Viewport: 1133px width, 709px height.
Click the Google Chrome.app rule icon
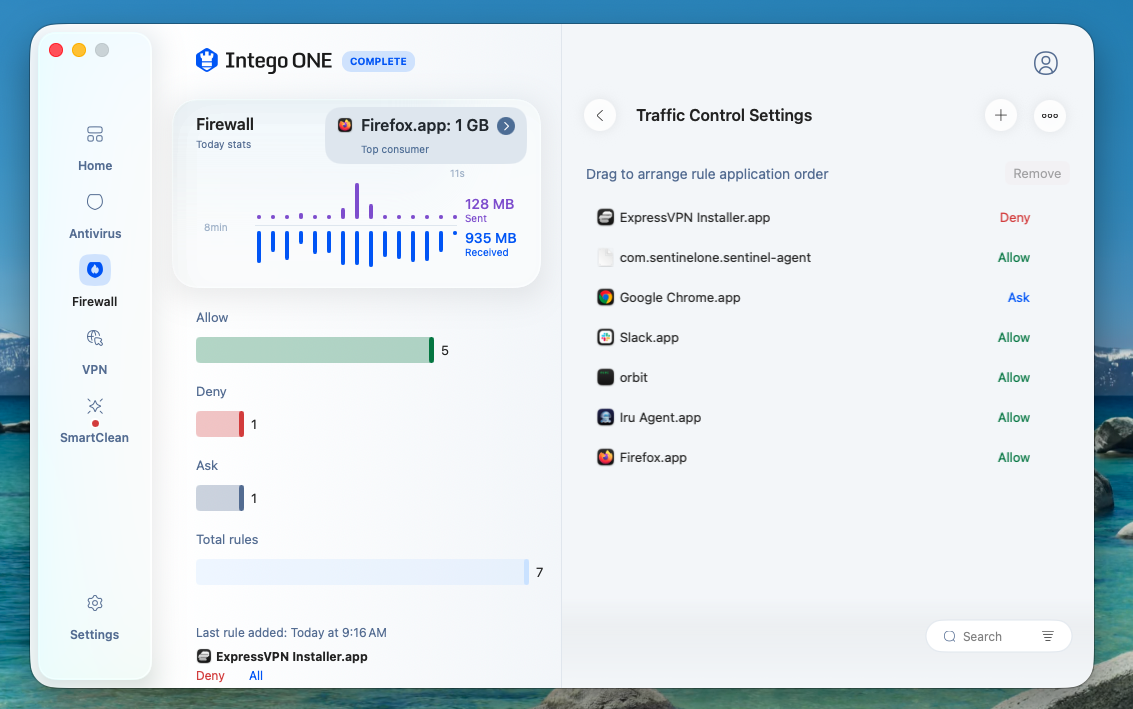coord(606,297)
